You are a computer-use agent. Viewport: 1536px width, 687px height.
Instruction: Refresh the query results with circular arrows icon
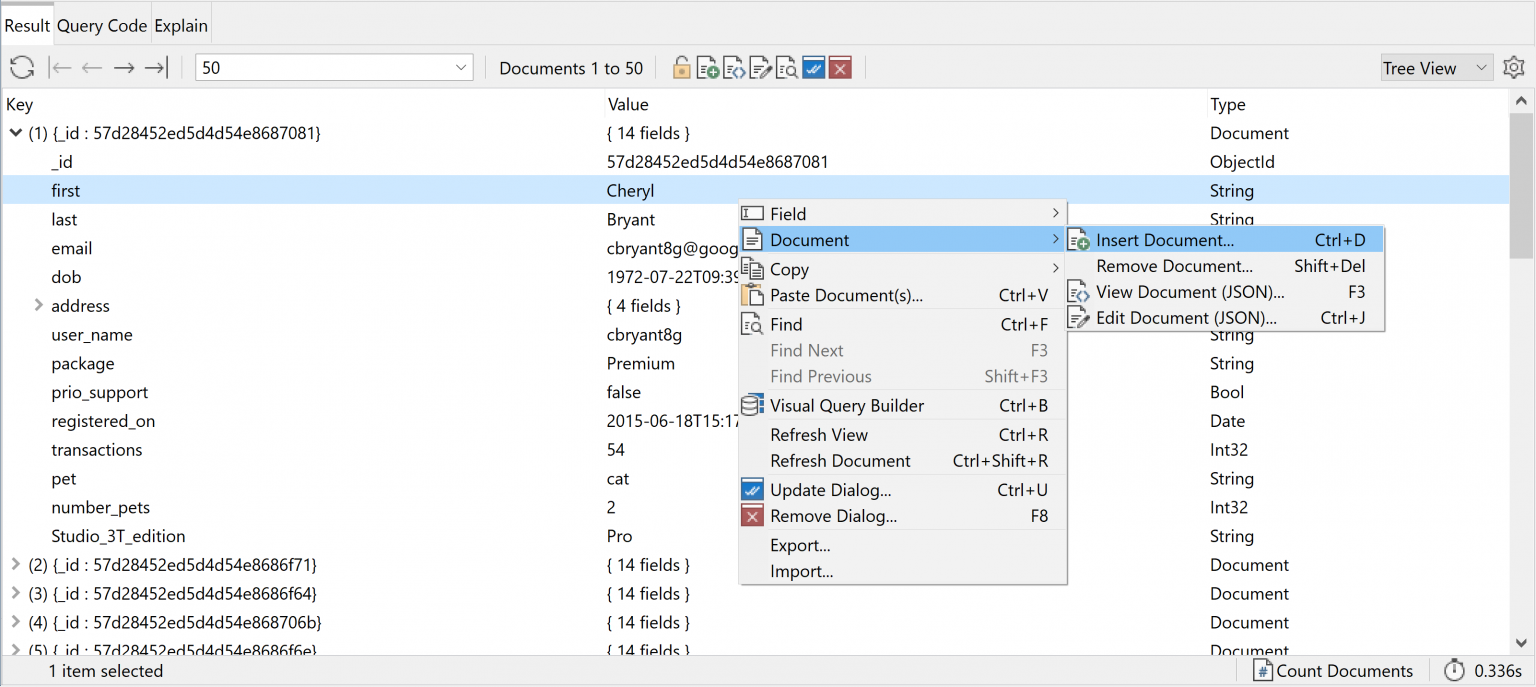(20, 67)
